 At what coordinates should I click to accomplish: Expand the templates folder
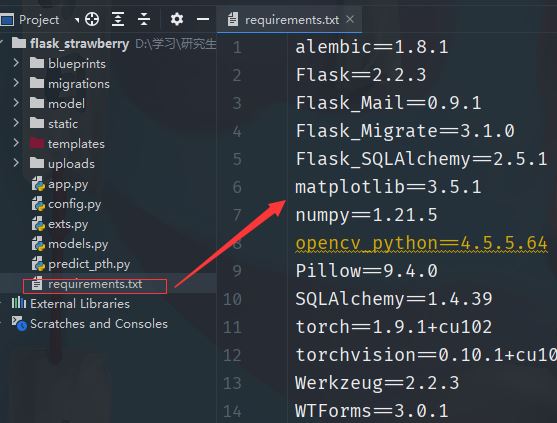(16, 143)
